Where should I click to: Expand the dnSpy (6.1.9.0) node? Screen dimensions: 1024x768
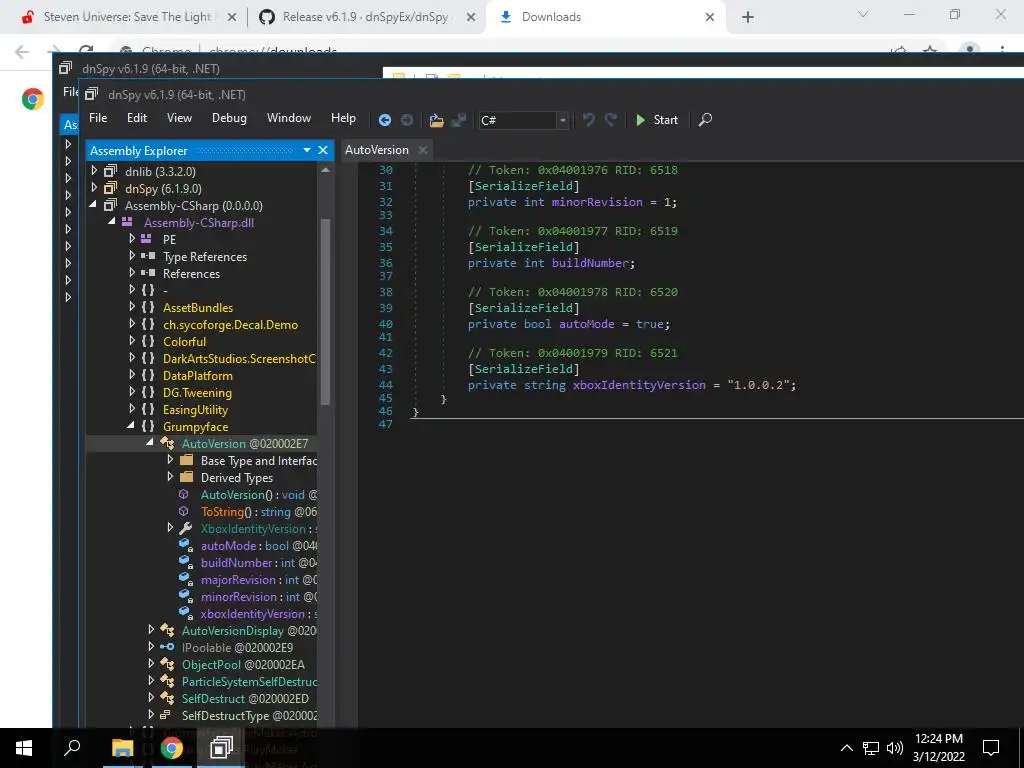pos(94,188)
